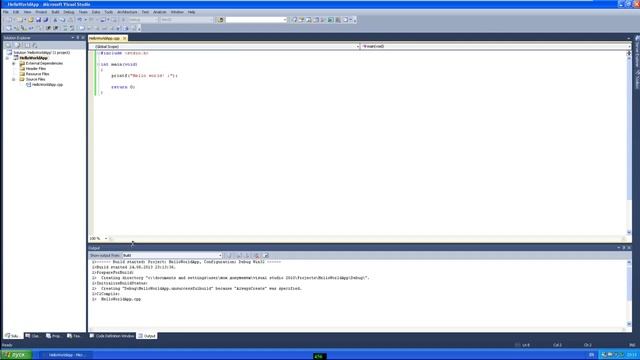Switch to the HelloWorldApp.cpp editor tab
This screenshot has height=360, width=640.
pyautogui.click(x=104, y=38)
